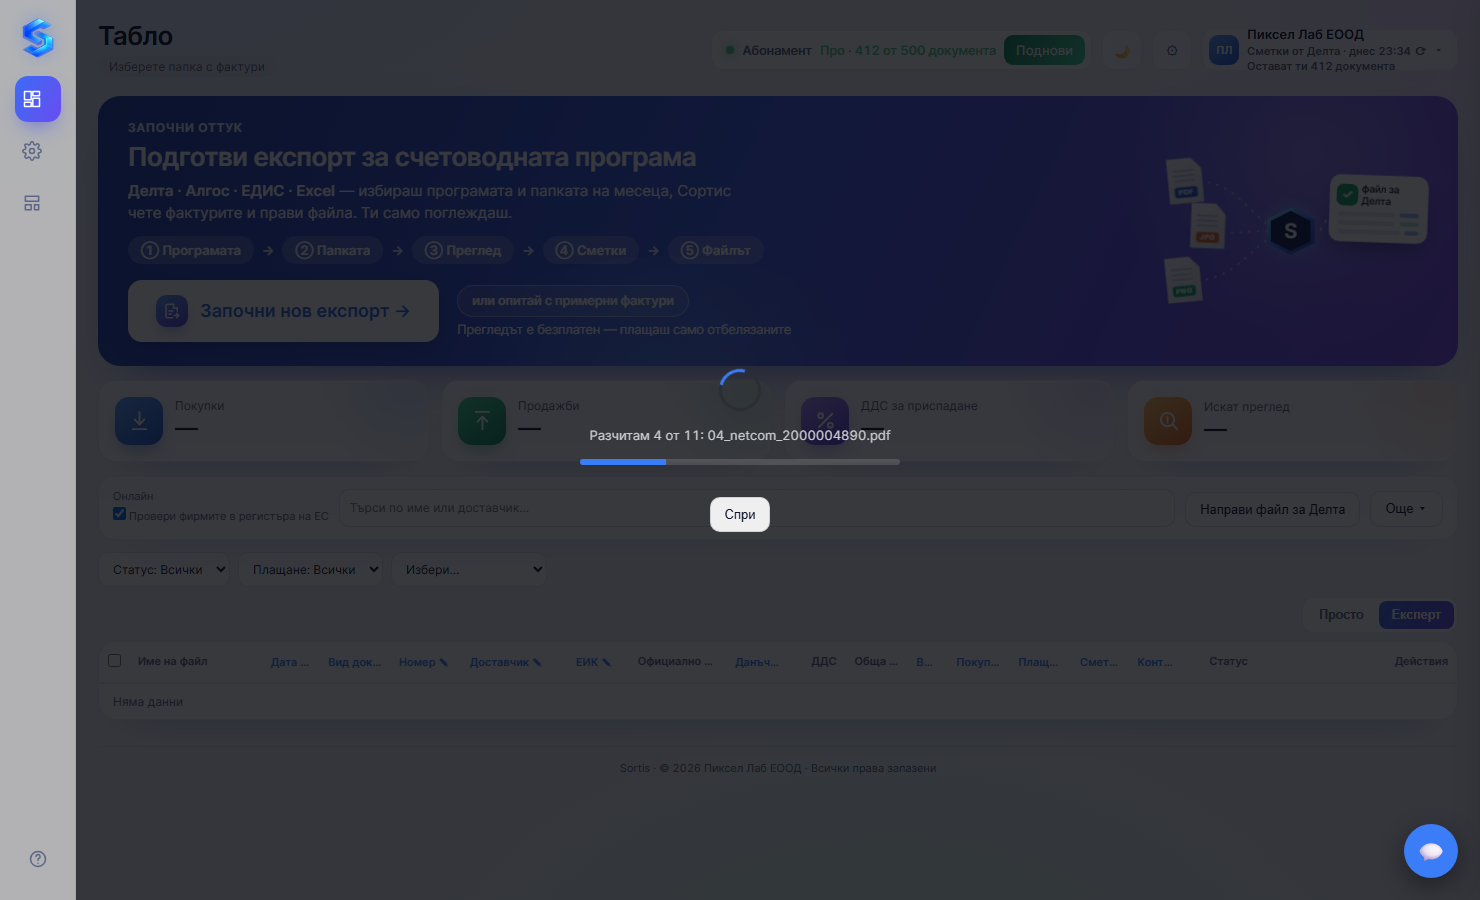This screenshot has width=1480, height=900.
Task: Open settings gear in sidebar
Action: [32, 151]
